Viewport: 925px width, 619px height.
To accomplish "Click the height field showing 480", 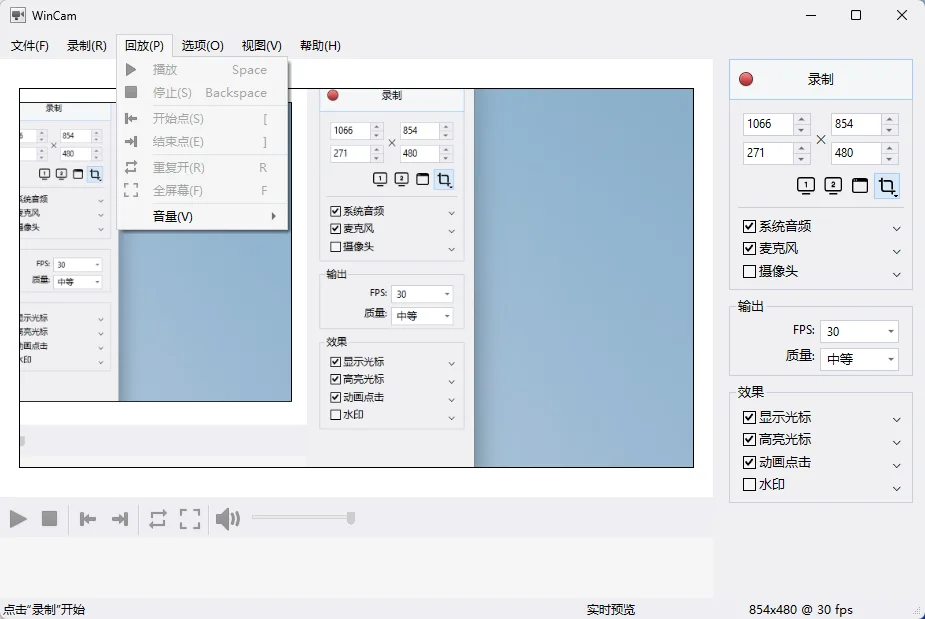I will click(x=856, y=153).
